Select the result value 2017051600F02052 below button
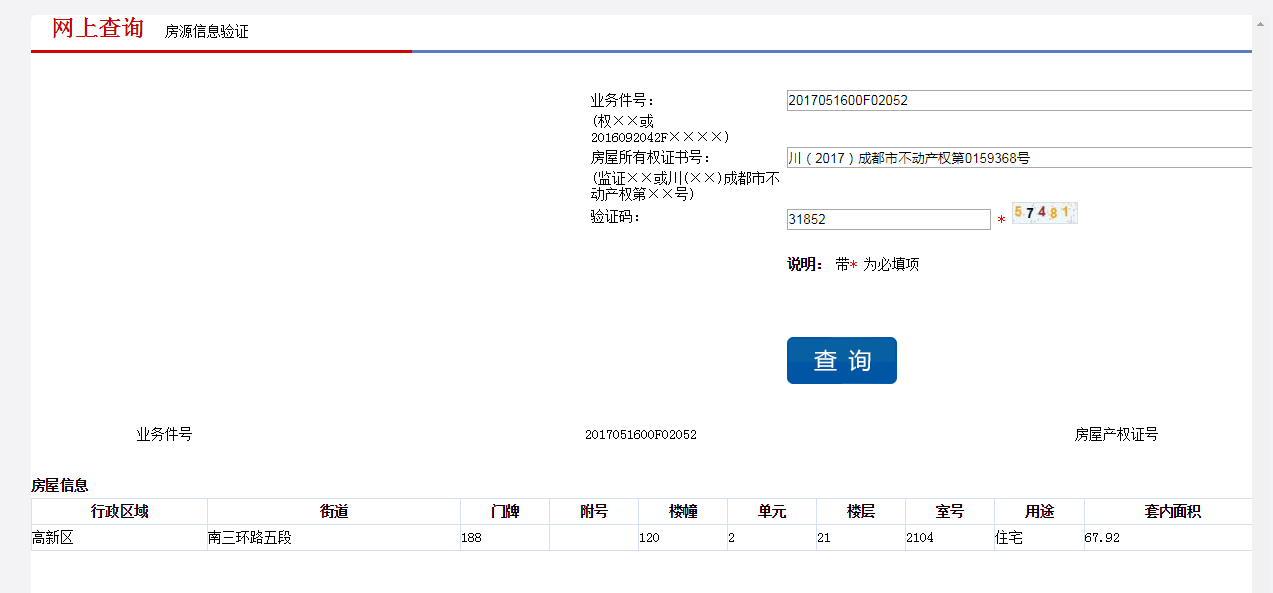This screenshot has height=593, width=1273. 641,435
